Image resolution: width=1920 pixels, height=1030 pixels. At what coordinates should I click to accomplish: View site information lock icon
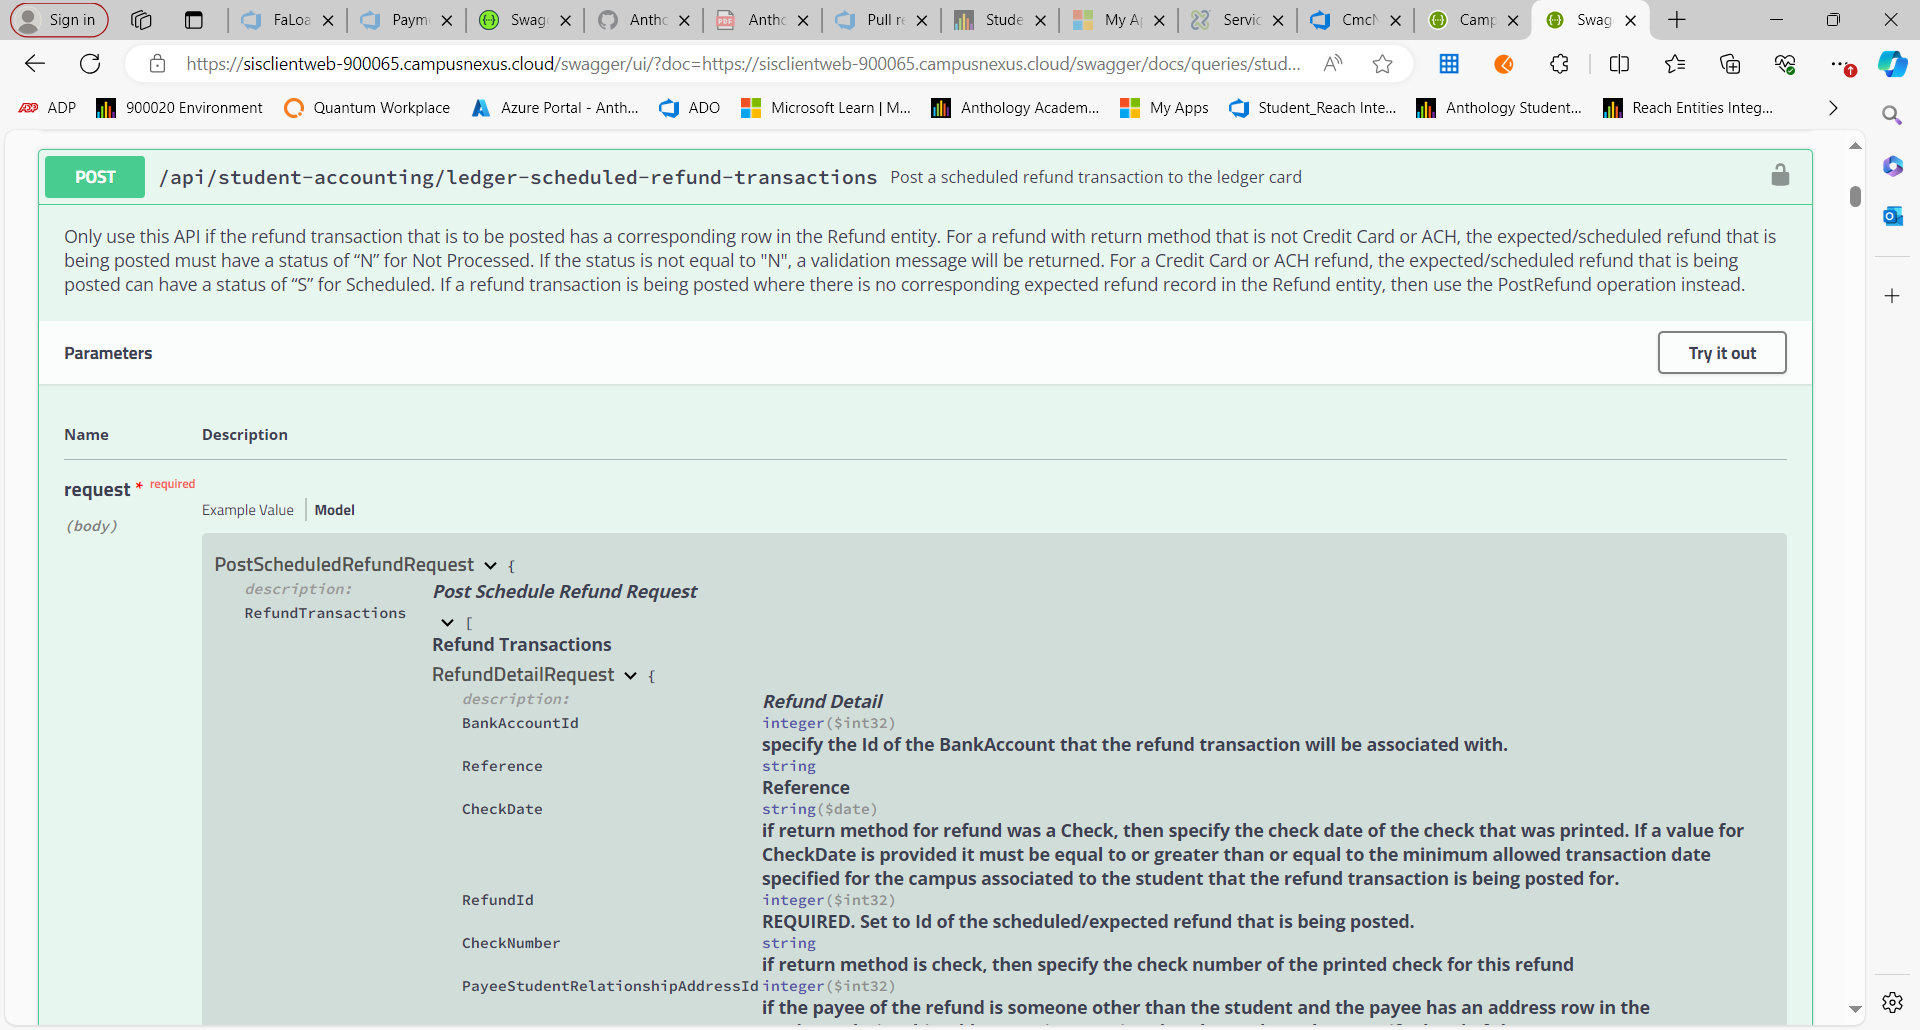(x=157, y=64)
